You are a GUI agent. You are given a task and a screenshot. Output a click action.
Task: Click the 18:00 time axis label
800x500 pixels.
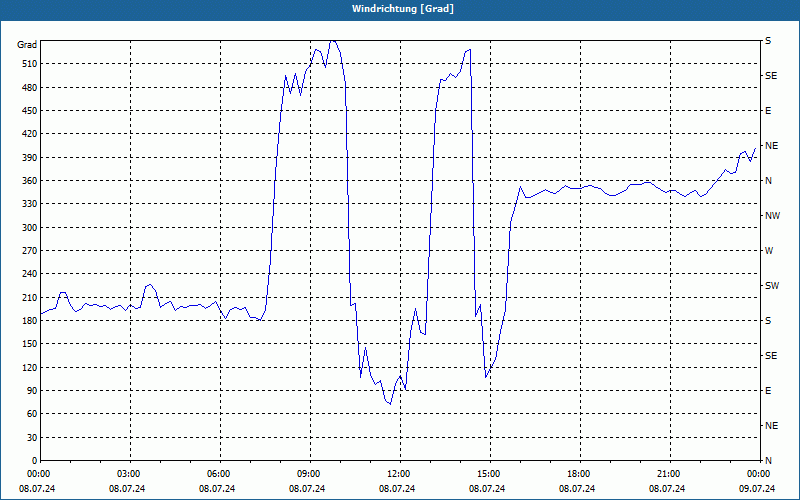tap(577, 474)
